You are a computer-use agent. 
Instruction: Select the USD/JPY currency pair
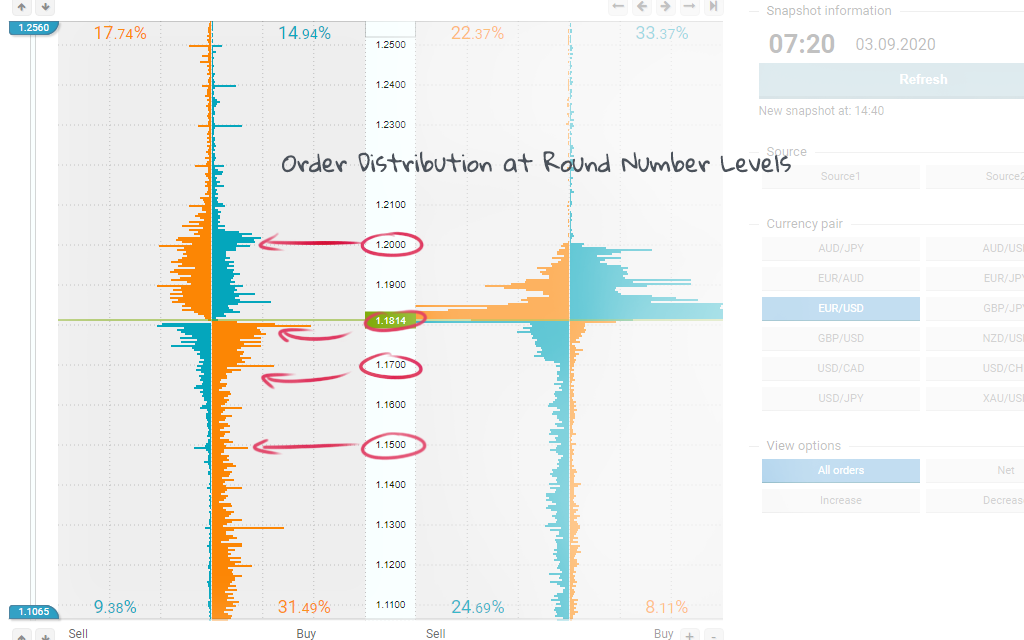point(840,398)
